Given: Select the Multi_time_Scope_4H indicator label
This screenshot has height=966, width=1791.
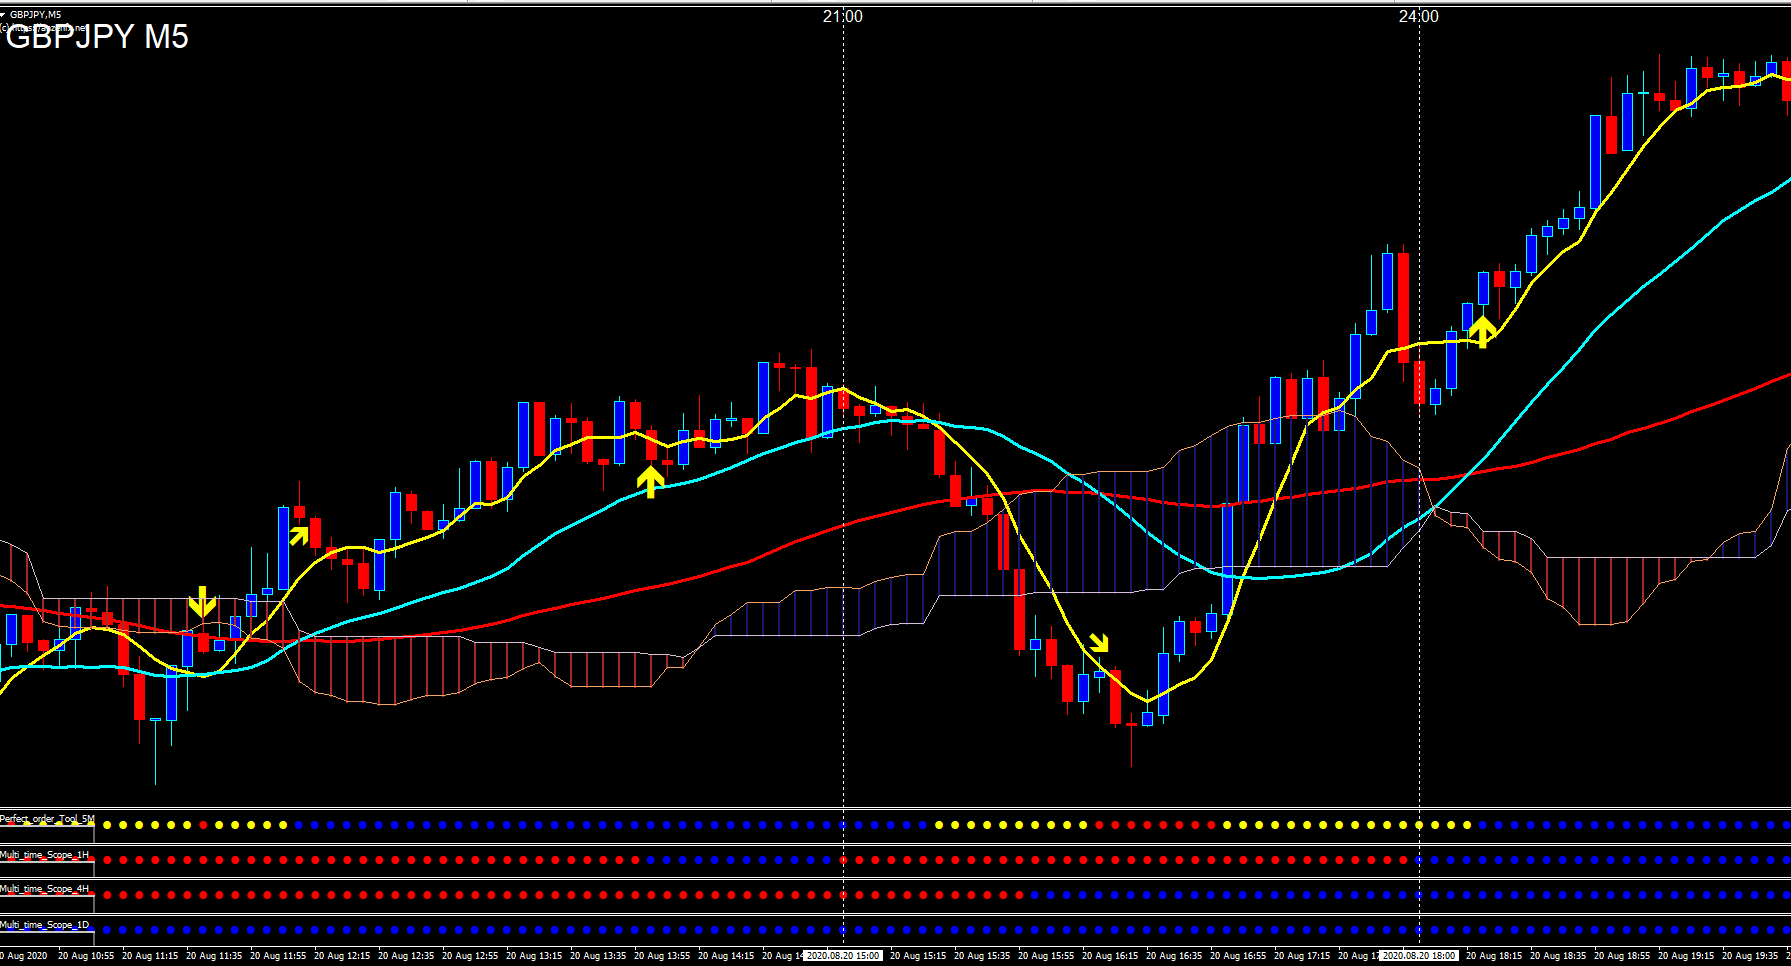Looking at the screenshot, I should [45, 889].
